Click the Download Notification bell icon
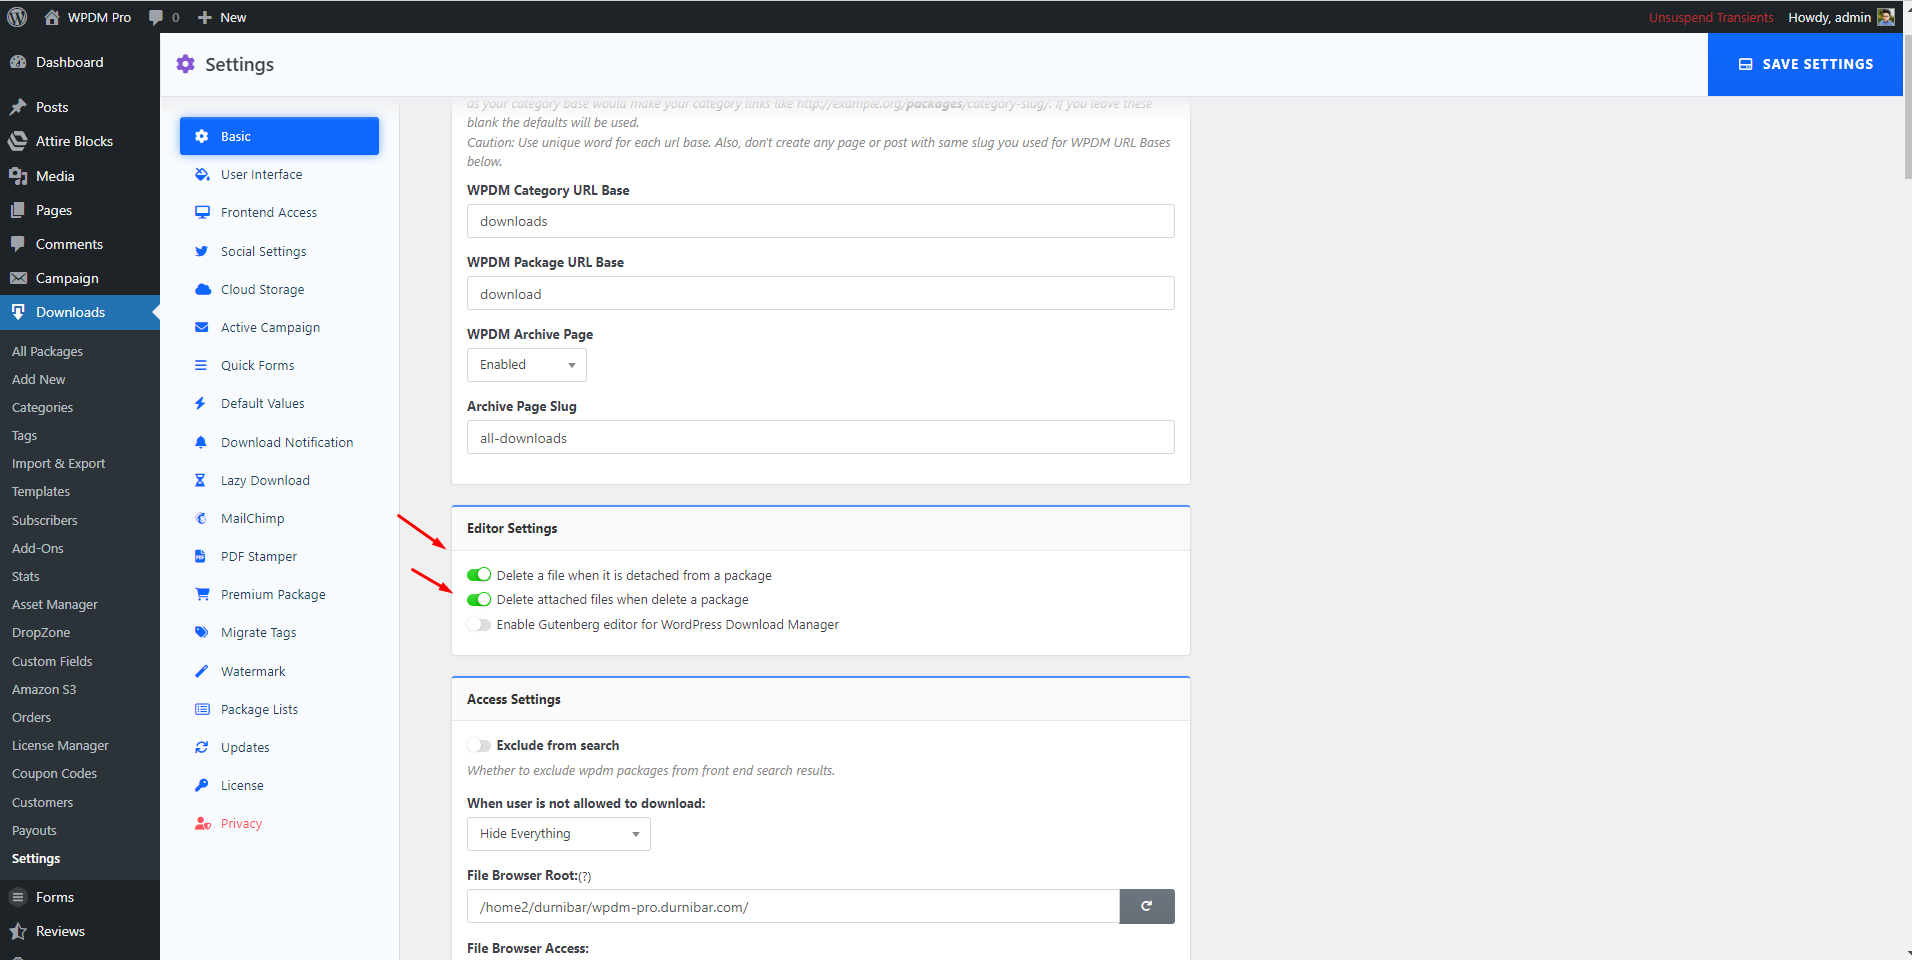 (201, 442)
